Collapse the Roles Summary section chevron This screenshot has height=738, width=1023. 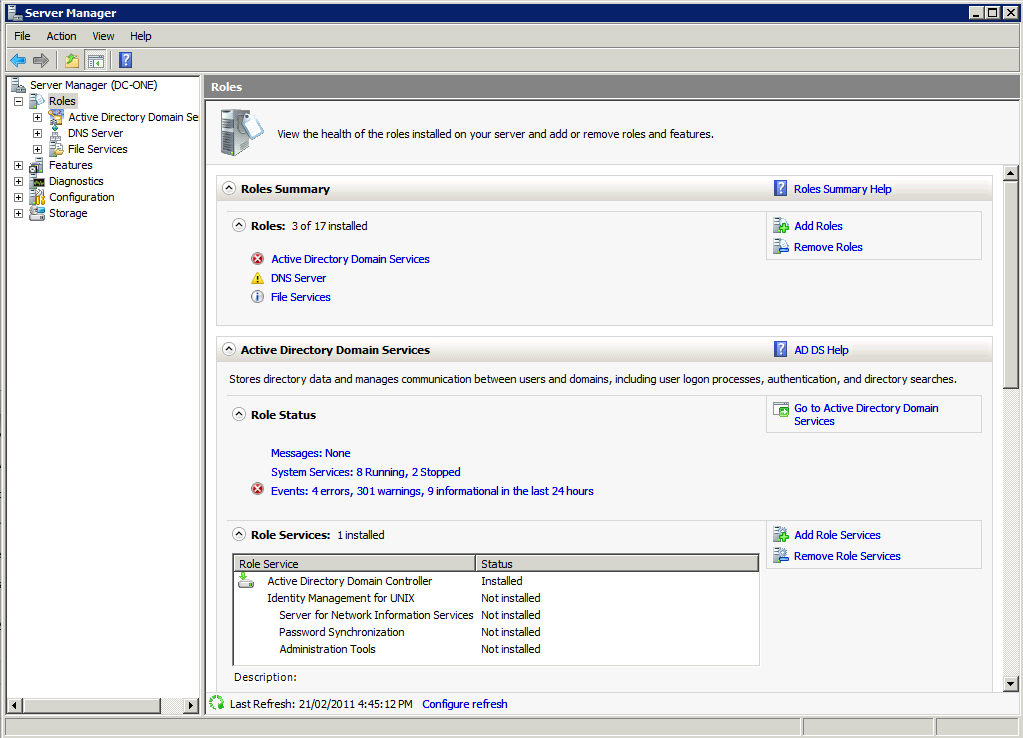point(228,188)
